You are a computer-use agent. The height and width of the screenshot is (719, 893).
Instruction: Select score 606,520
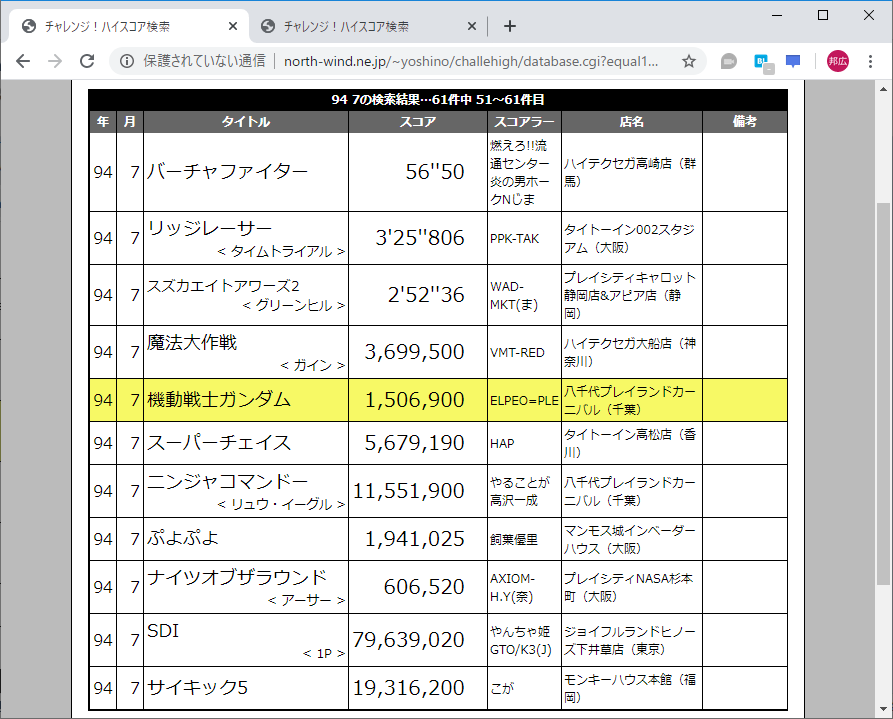(424, 586)
